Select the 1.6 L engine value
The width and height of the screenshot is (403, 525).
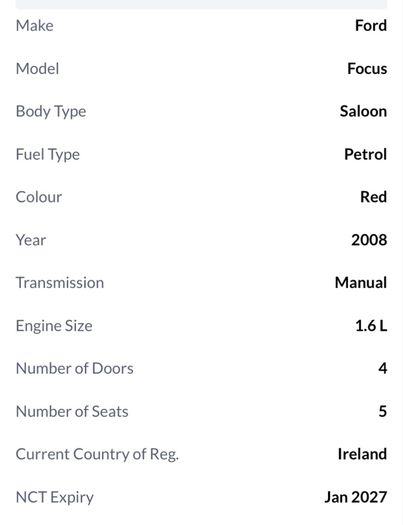(x=371, y=326)
